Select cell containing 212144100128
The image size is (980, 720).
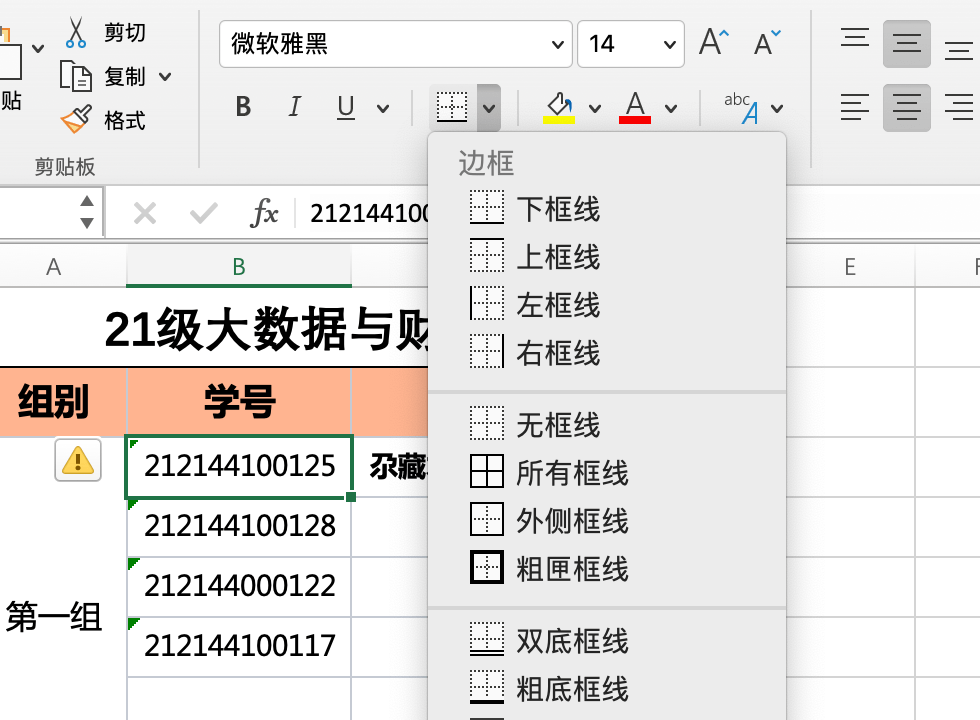click(x=239, y=526)
